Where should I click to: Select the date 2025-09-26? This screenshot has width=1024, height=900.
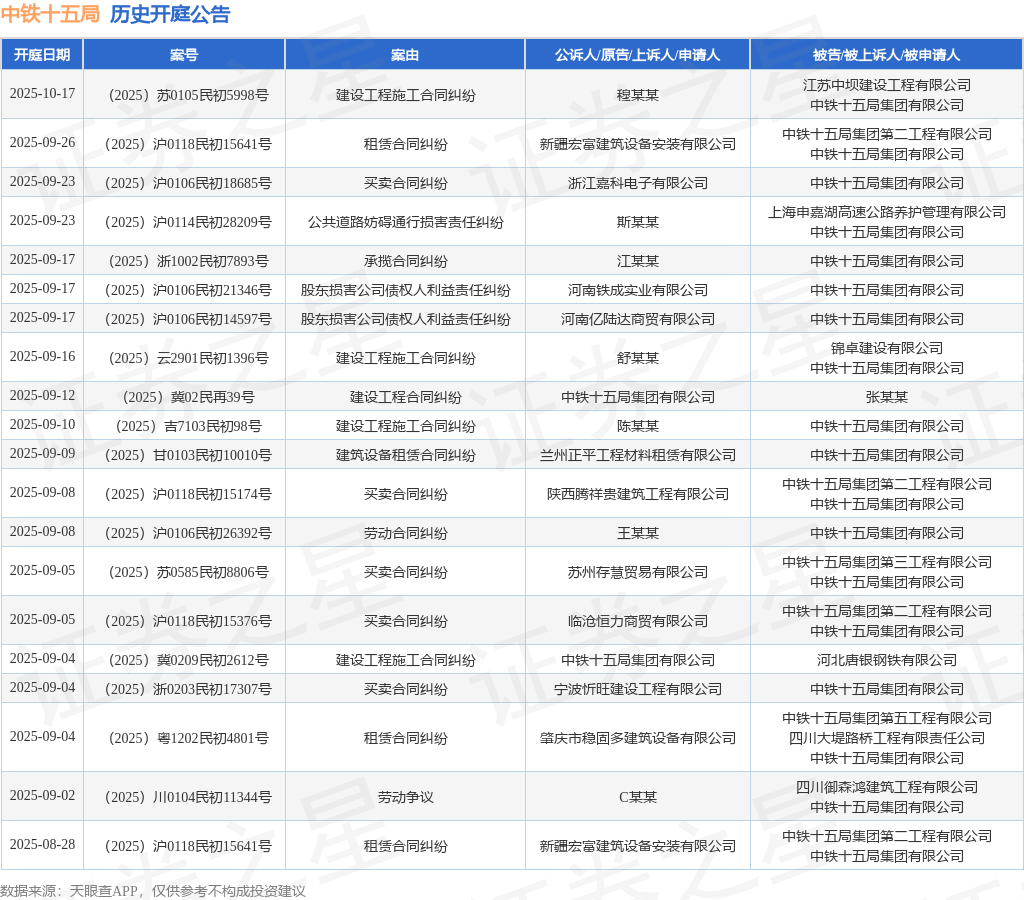[42, 142]
